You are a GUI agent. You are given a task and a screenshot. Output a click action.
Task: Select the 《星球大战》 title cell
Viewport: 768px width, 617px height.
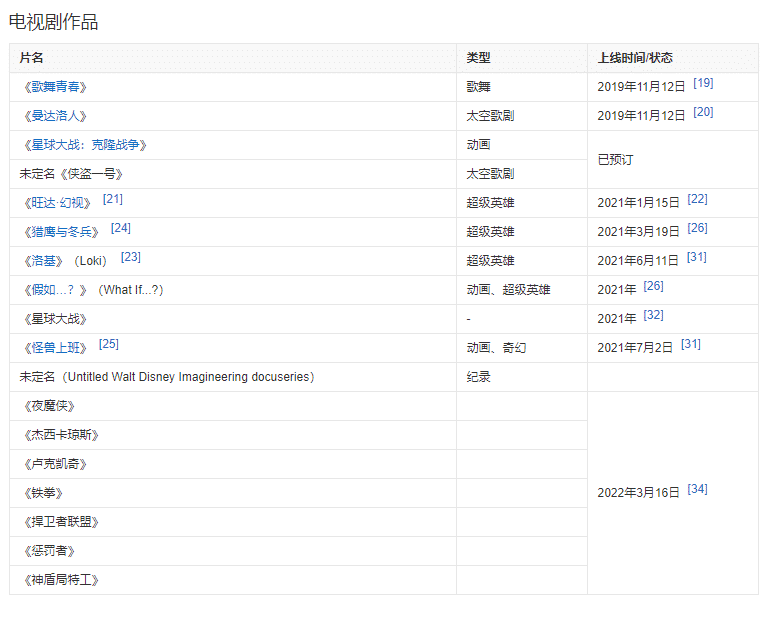coord(233,319)
